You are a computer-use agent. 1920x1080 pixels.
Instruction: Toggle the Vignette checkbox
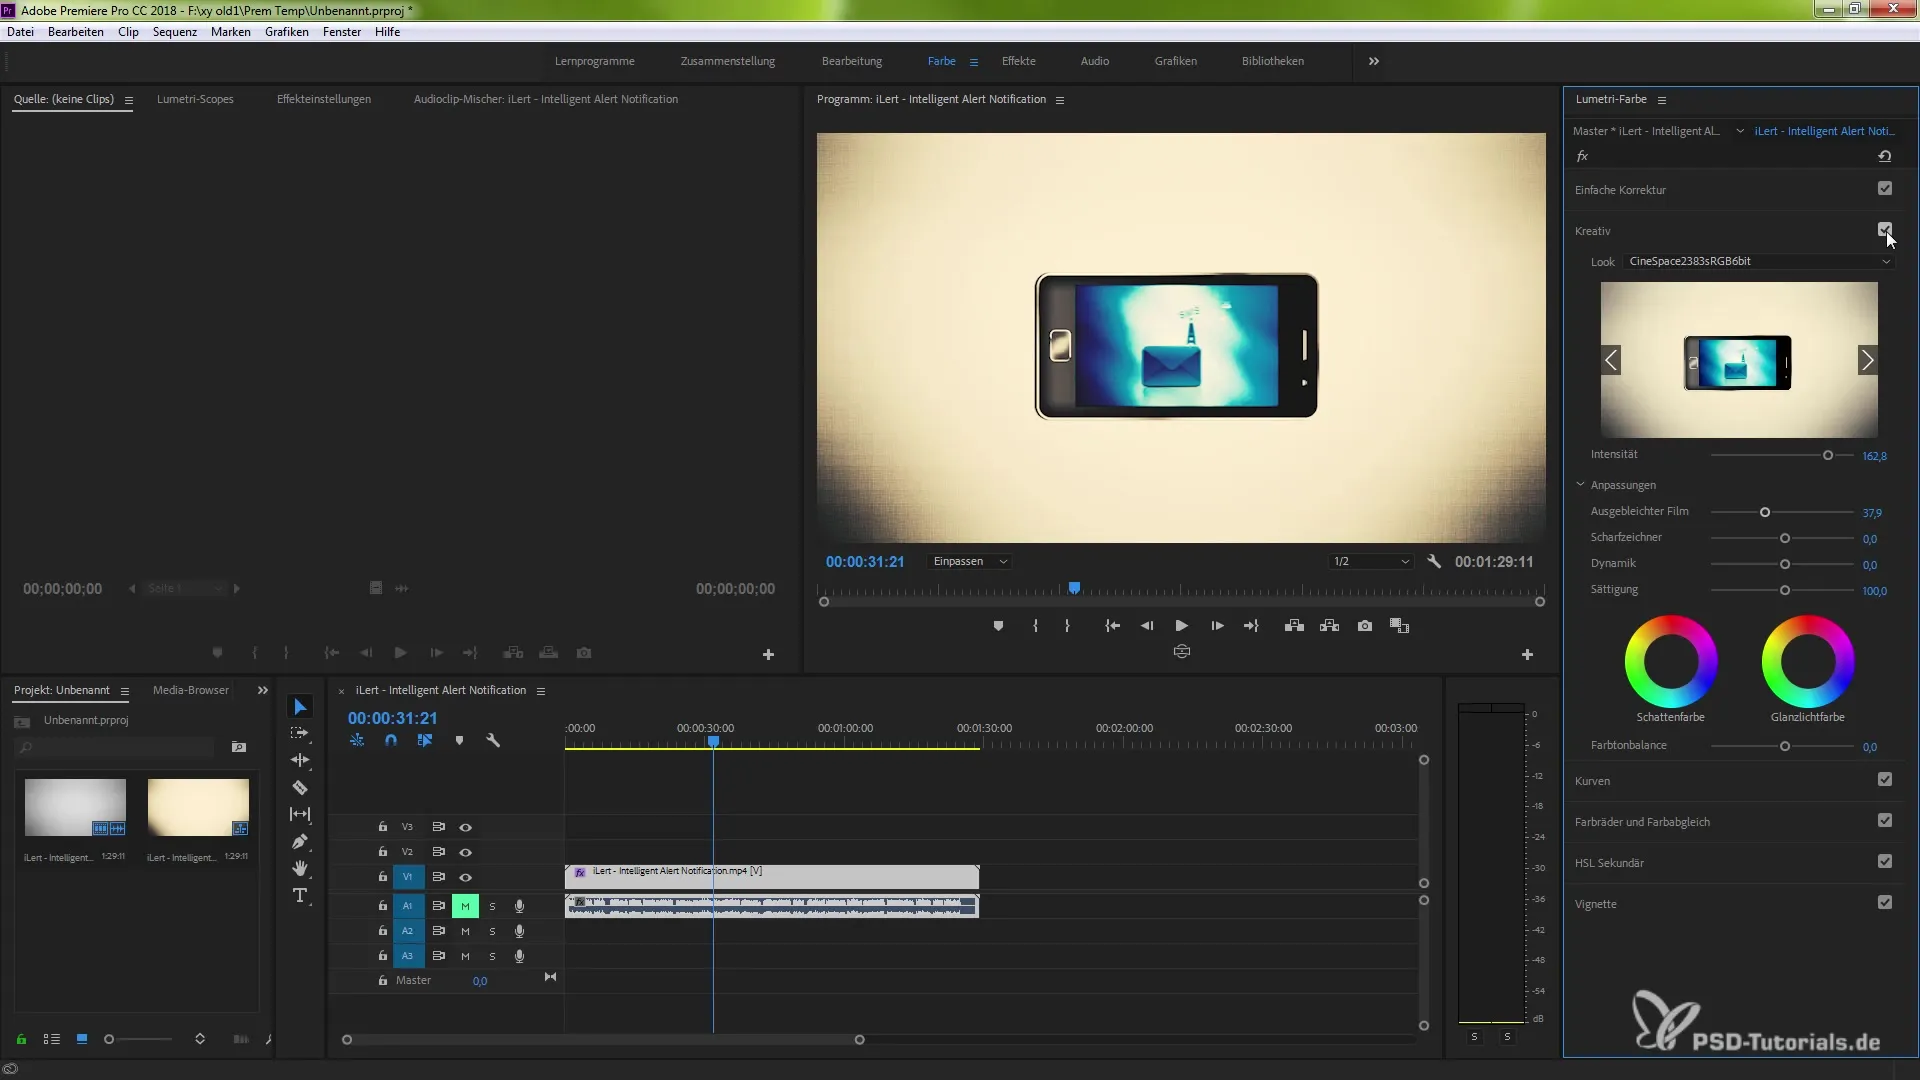click(x=1885, y=903)
